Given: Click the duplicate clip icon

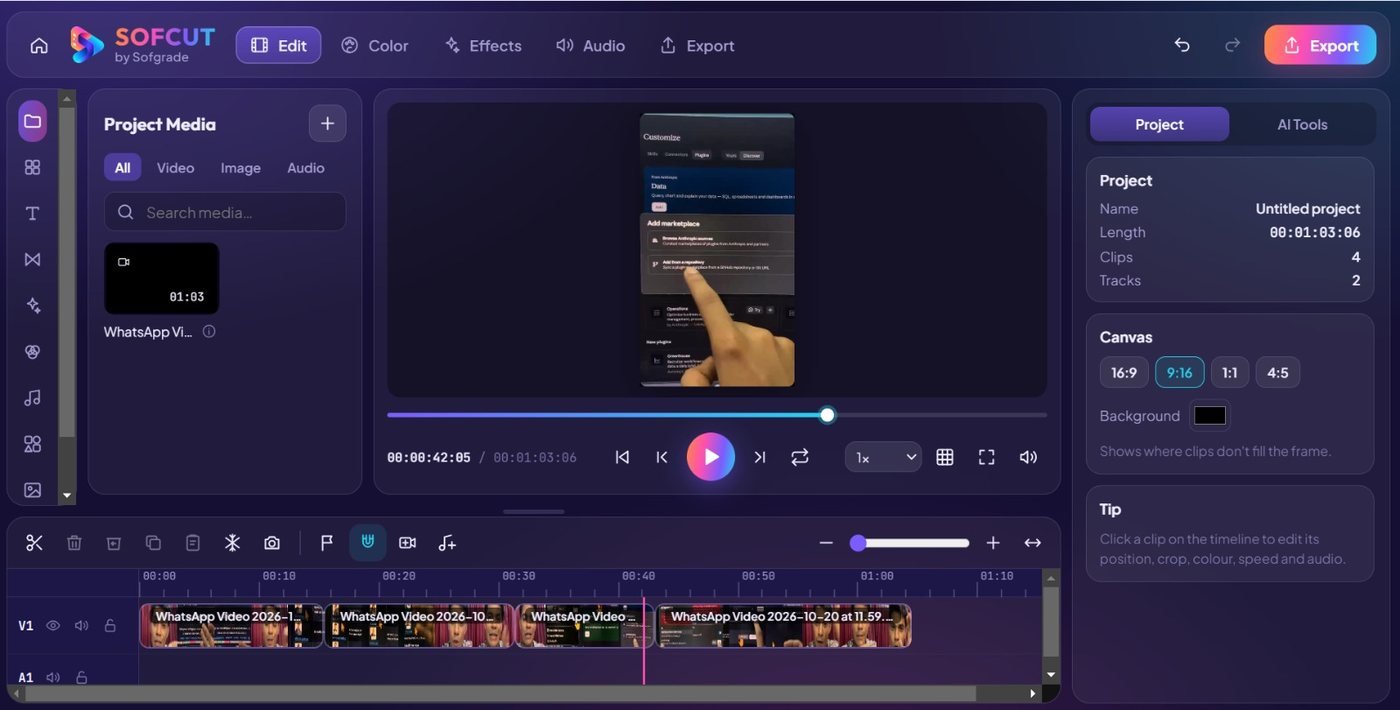Looking at the screenshot, I should coord(153,542).
